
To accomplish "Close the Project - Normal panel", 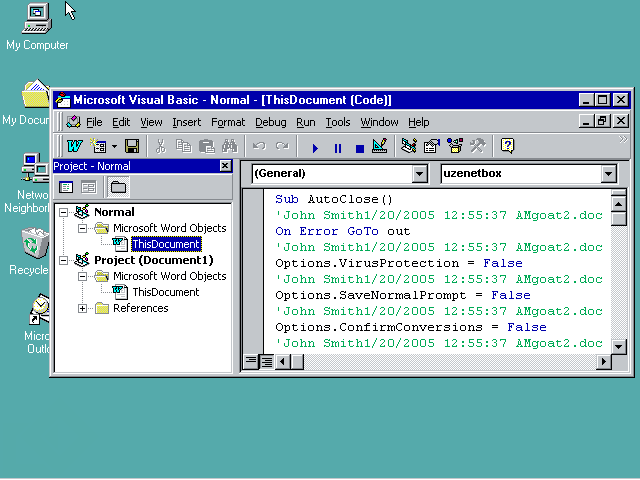I will click(x=225, y=166).
